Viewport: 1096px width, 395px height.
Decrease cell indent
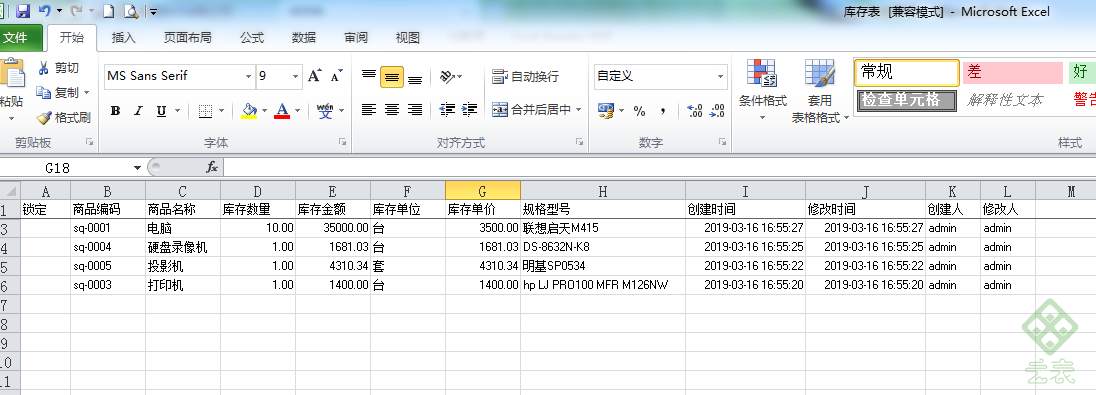447,110
